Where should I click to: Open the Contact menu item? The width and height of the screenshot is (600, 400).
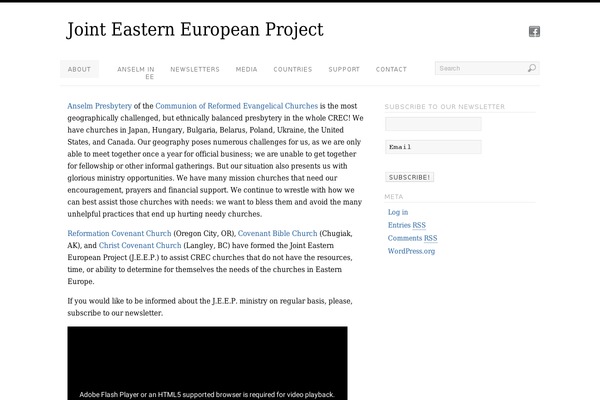(x=391, y=69)
